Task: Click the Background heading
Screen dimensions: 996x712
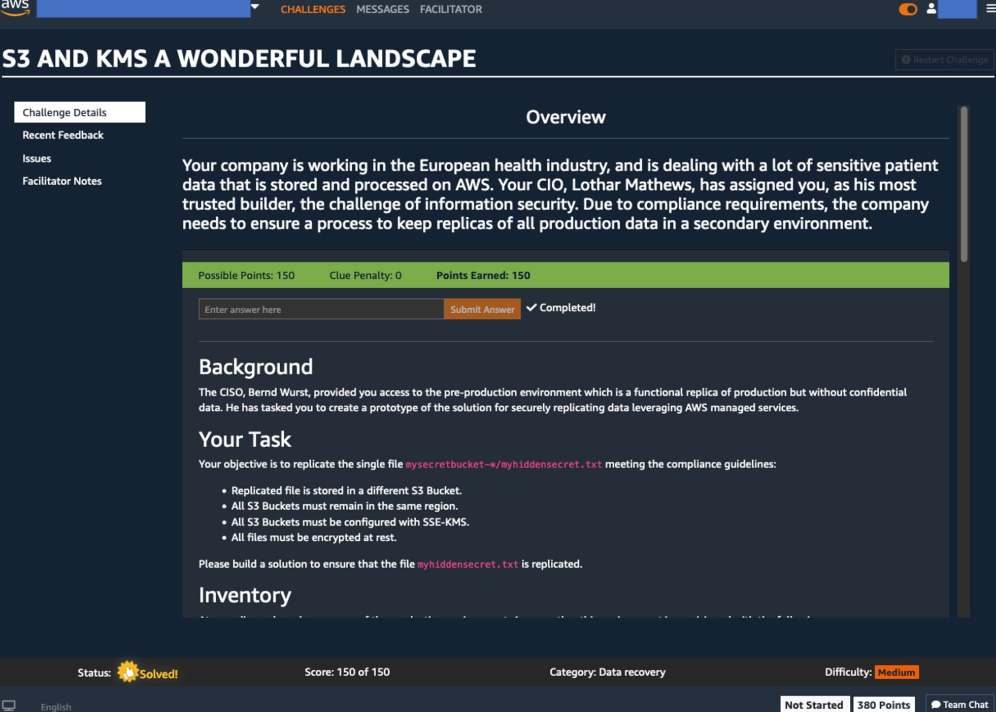Action: pyautogui.click(x=255, y=367)
